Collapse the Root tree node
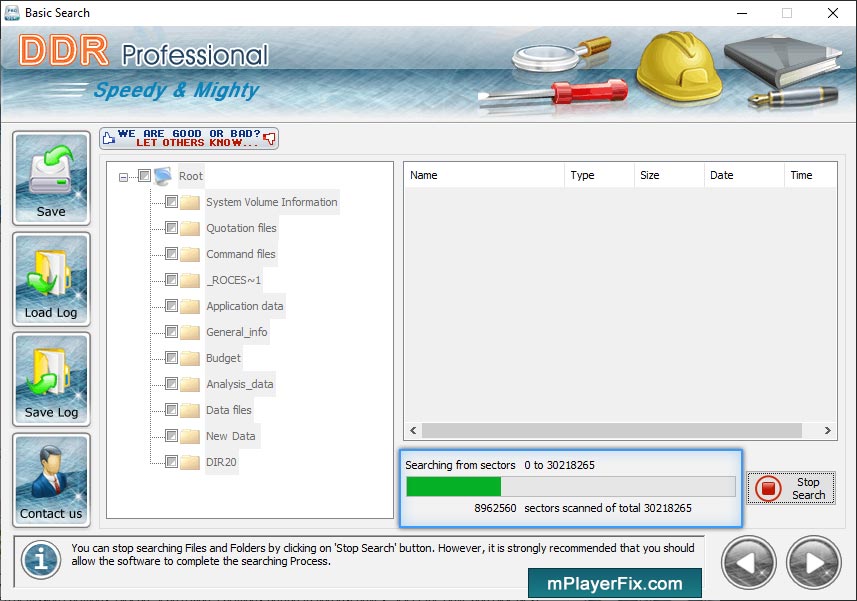This screenshot has width=857, height=601. 124,177
